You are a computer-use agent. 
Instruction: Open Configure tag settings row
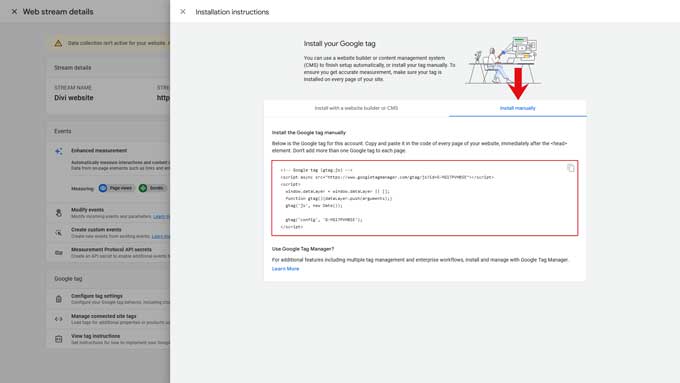[109, 299]
